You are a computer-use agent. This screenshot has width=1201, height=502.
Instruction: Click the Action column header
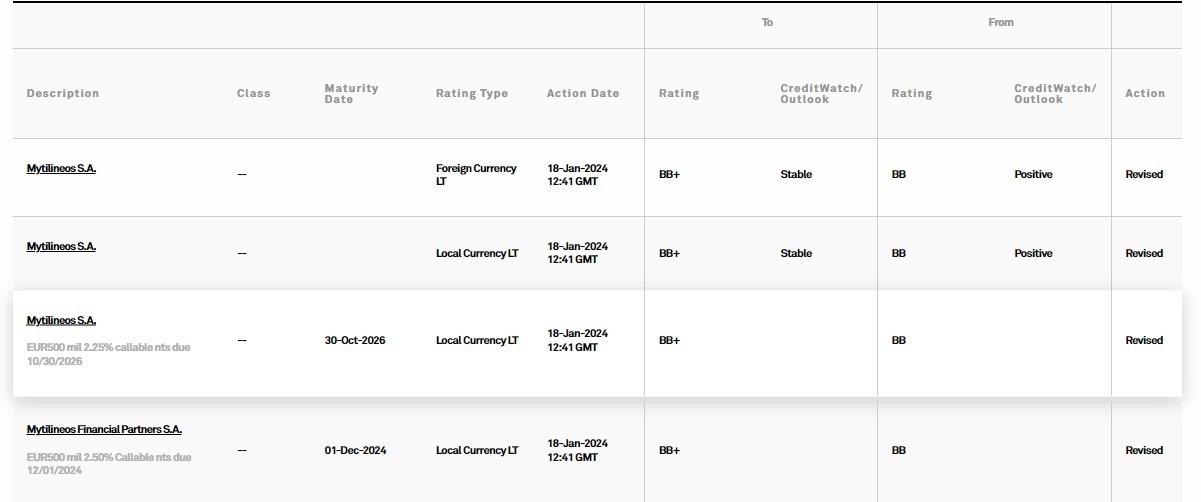coord(1145,93)
